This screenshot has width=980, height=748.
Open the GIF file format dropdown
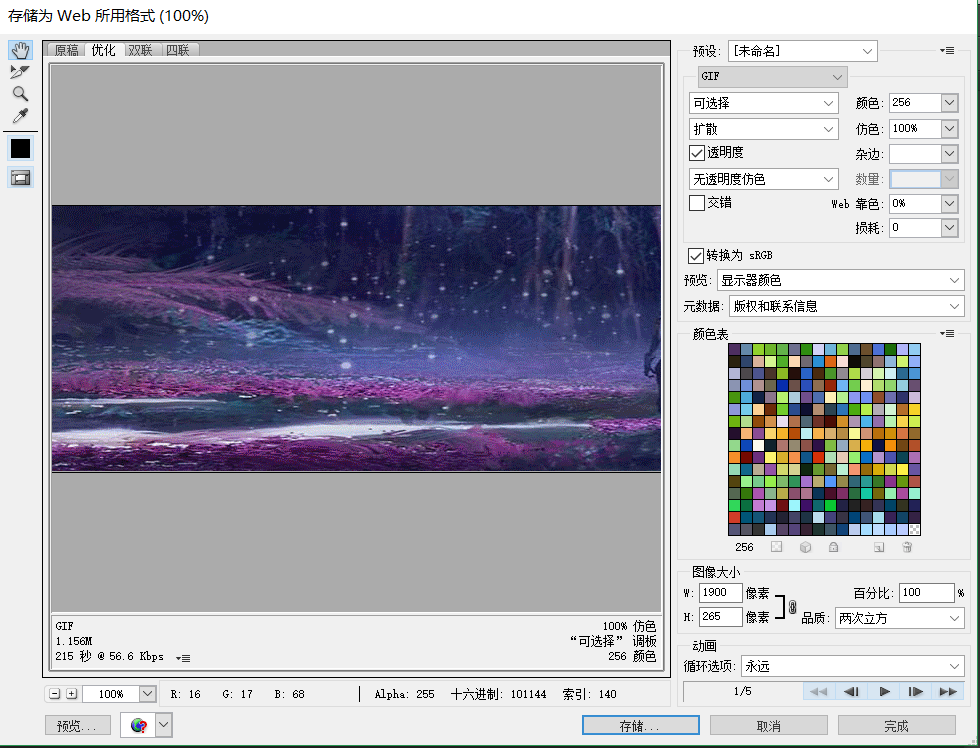pos(772,76)
